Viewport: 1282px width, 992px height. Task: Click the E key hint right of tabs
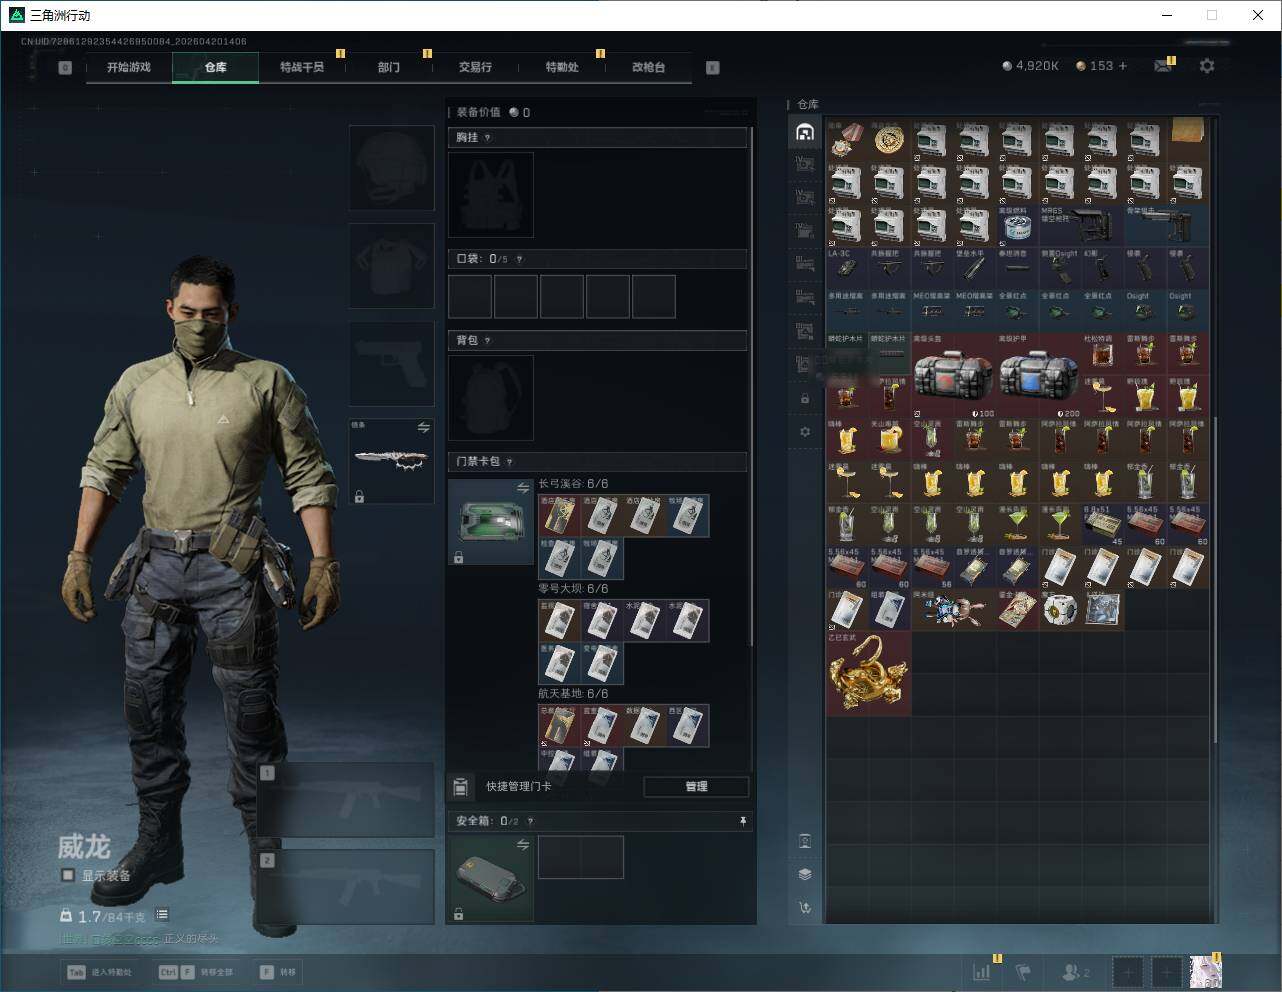point(713,68)
